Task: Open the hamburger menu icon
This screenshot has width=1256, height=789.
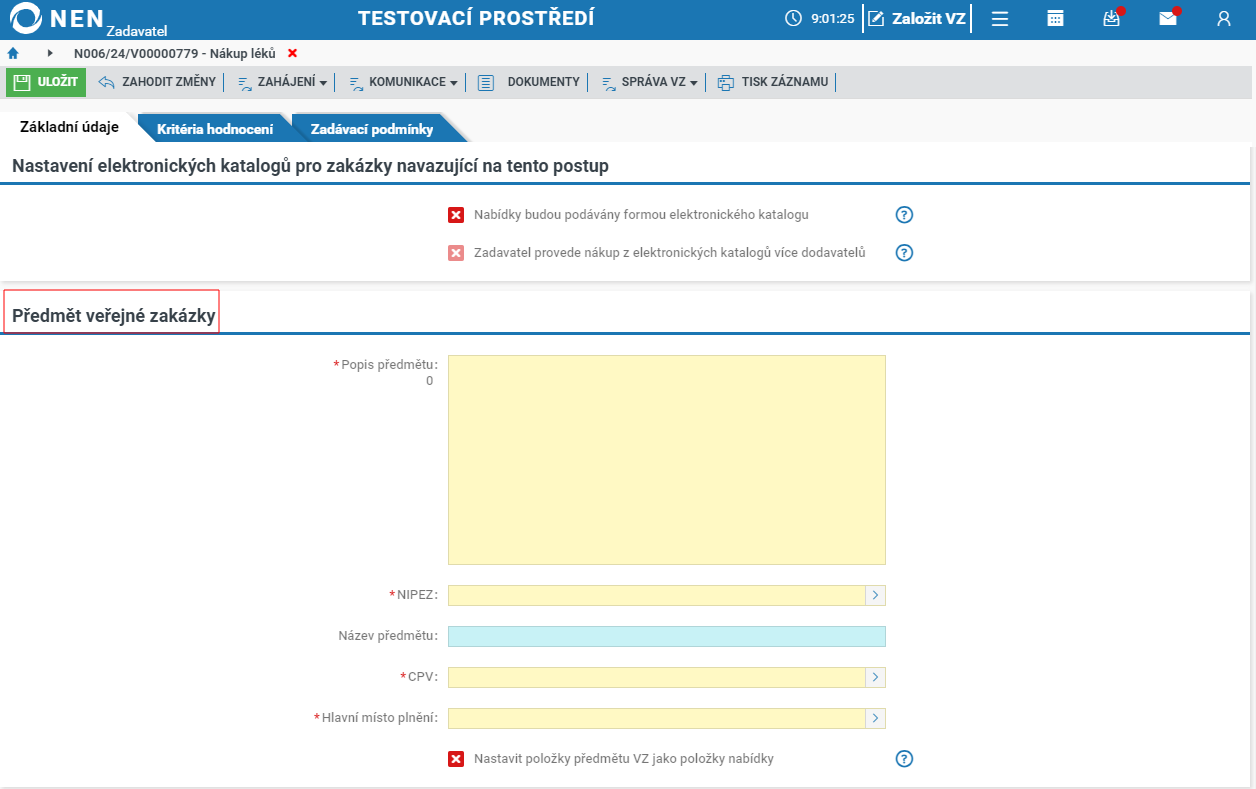Action: point(999,18)
